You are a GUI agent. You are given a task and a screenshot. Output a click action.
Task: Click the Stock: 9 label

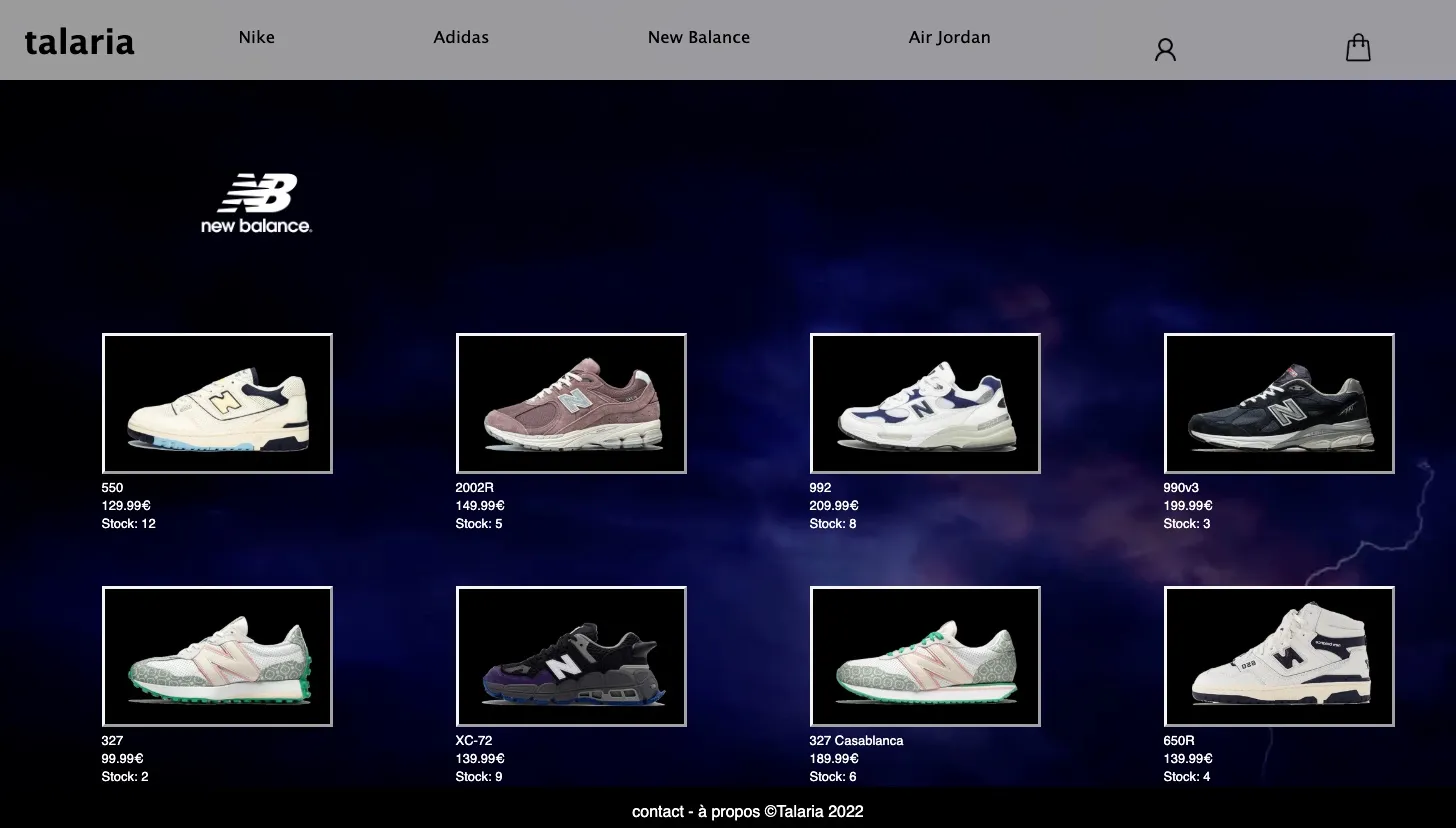479,777
